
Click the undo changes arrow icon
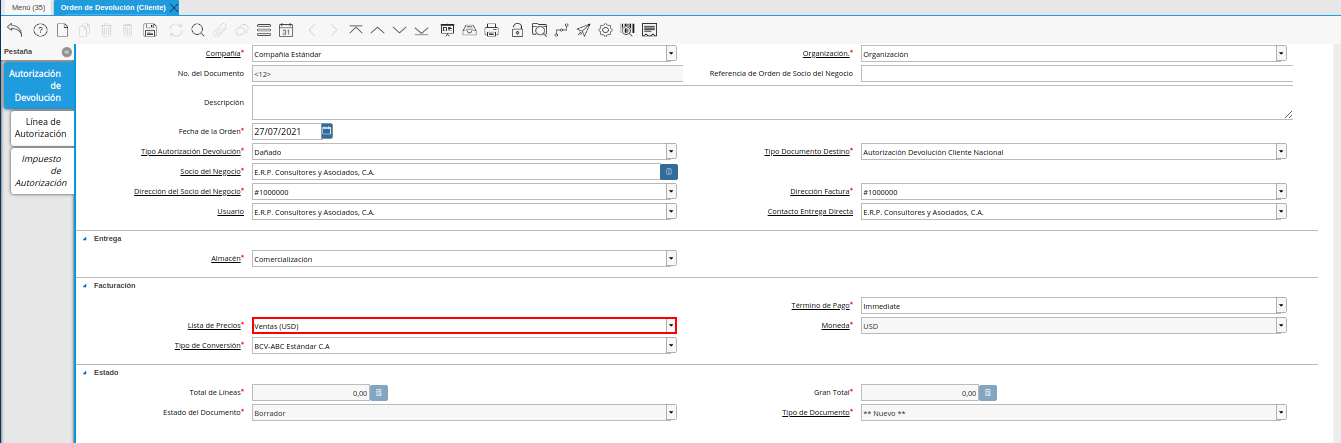tap(14, 30)
